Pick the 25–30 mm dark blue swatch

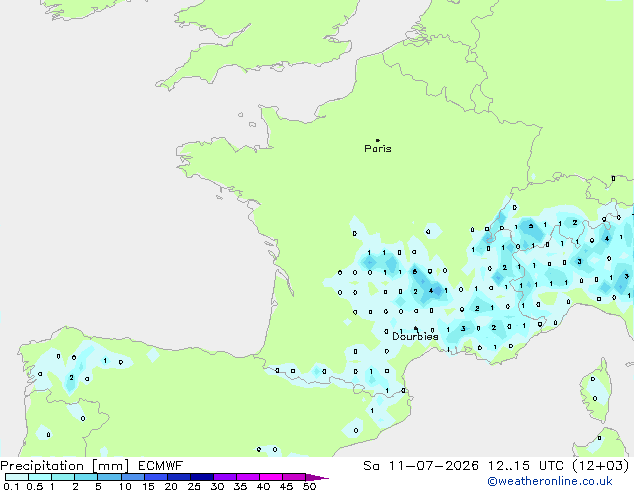(x=202, y=477)
